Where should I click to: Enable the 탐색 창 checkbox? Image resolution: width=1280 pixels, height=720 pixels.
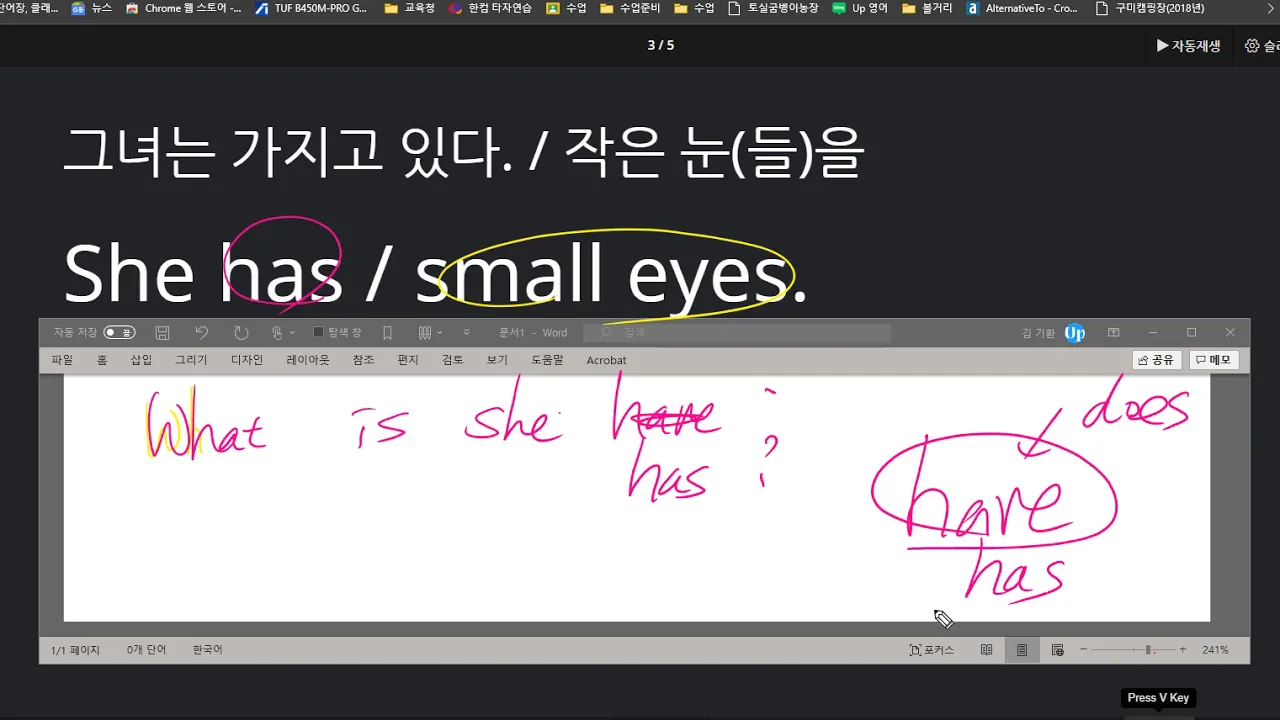coord(319,332)
